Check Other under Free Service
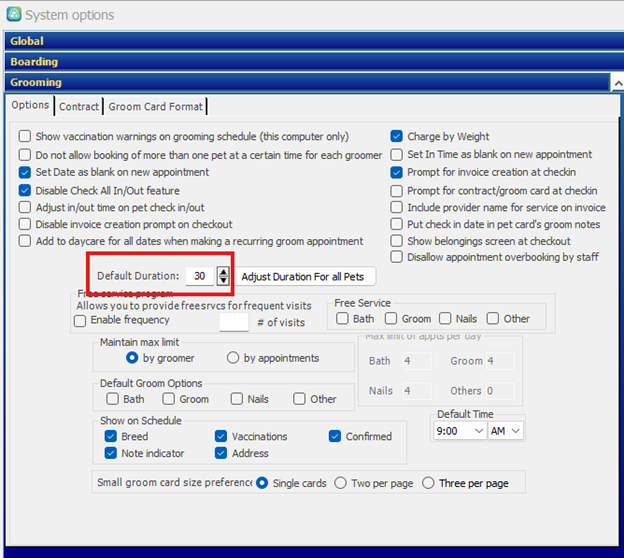The height and width of the screenshot is (558, 624). (493, 318)
